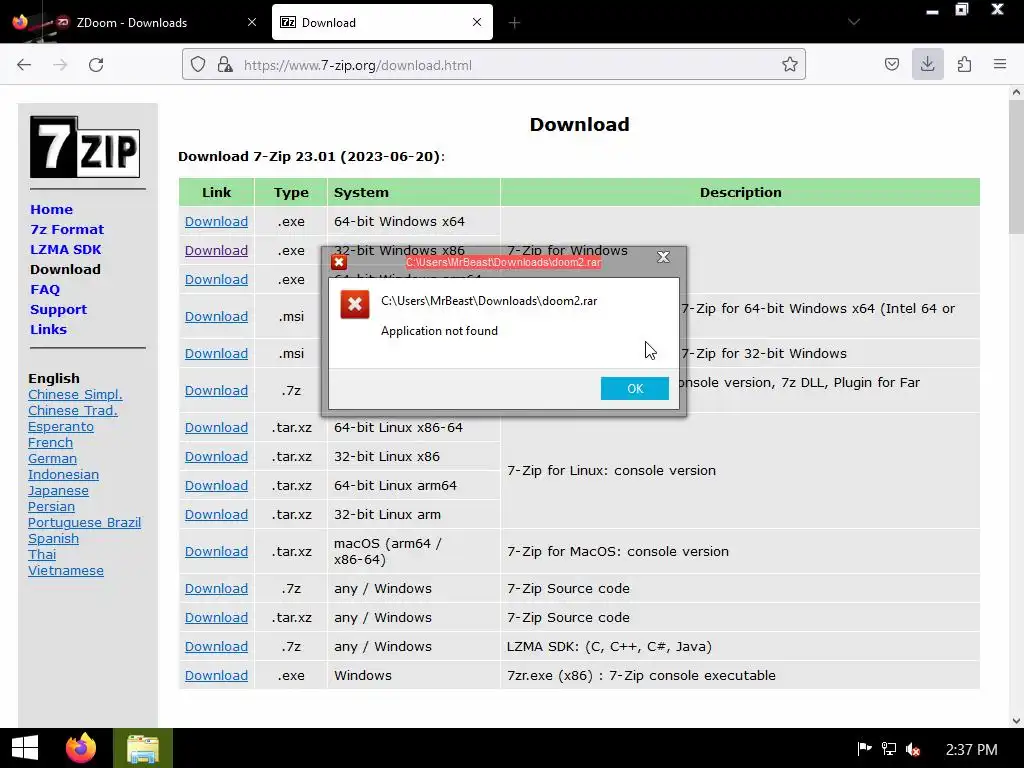Switch to ZDoom - Downloads tab
The width and height of the screenshot is (1024, 768).
[x=131, y=23]
